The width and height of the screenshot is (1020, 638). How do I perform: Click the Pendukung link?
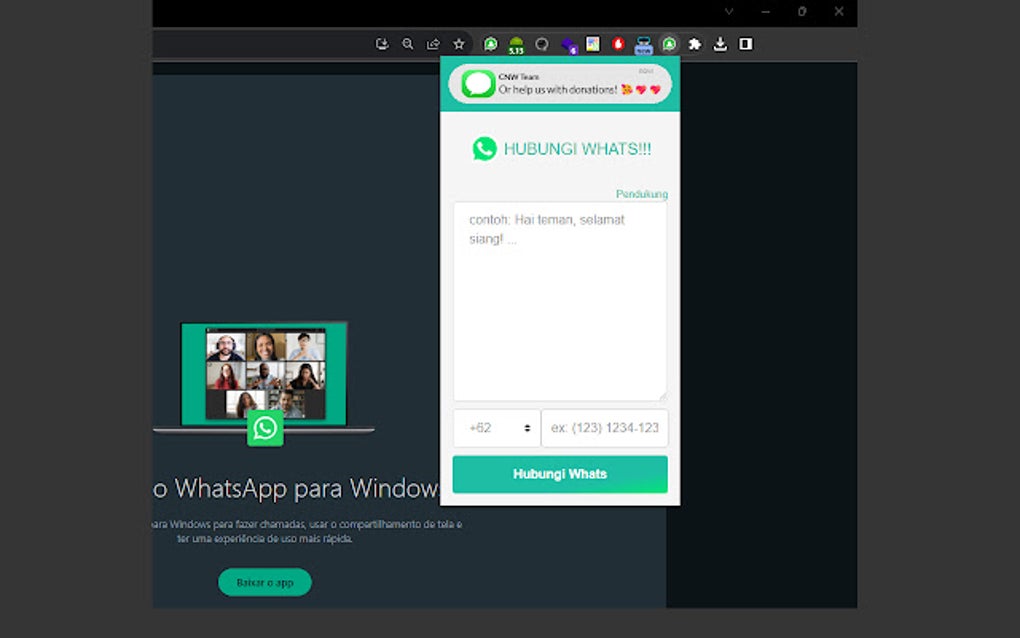point(641,194)
